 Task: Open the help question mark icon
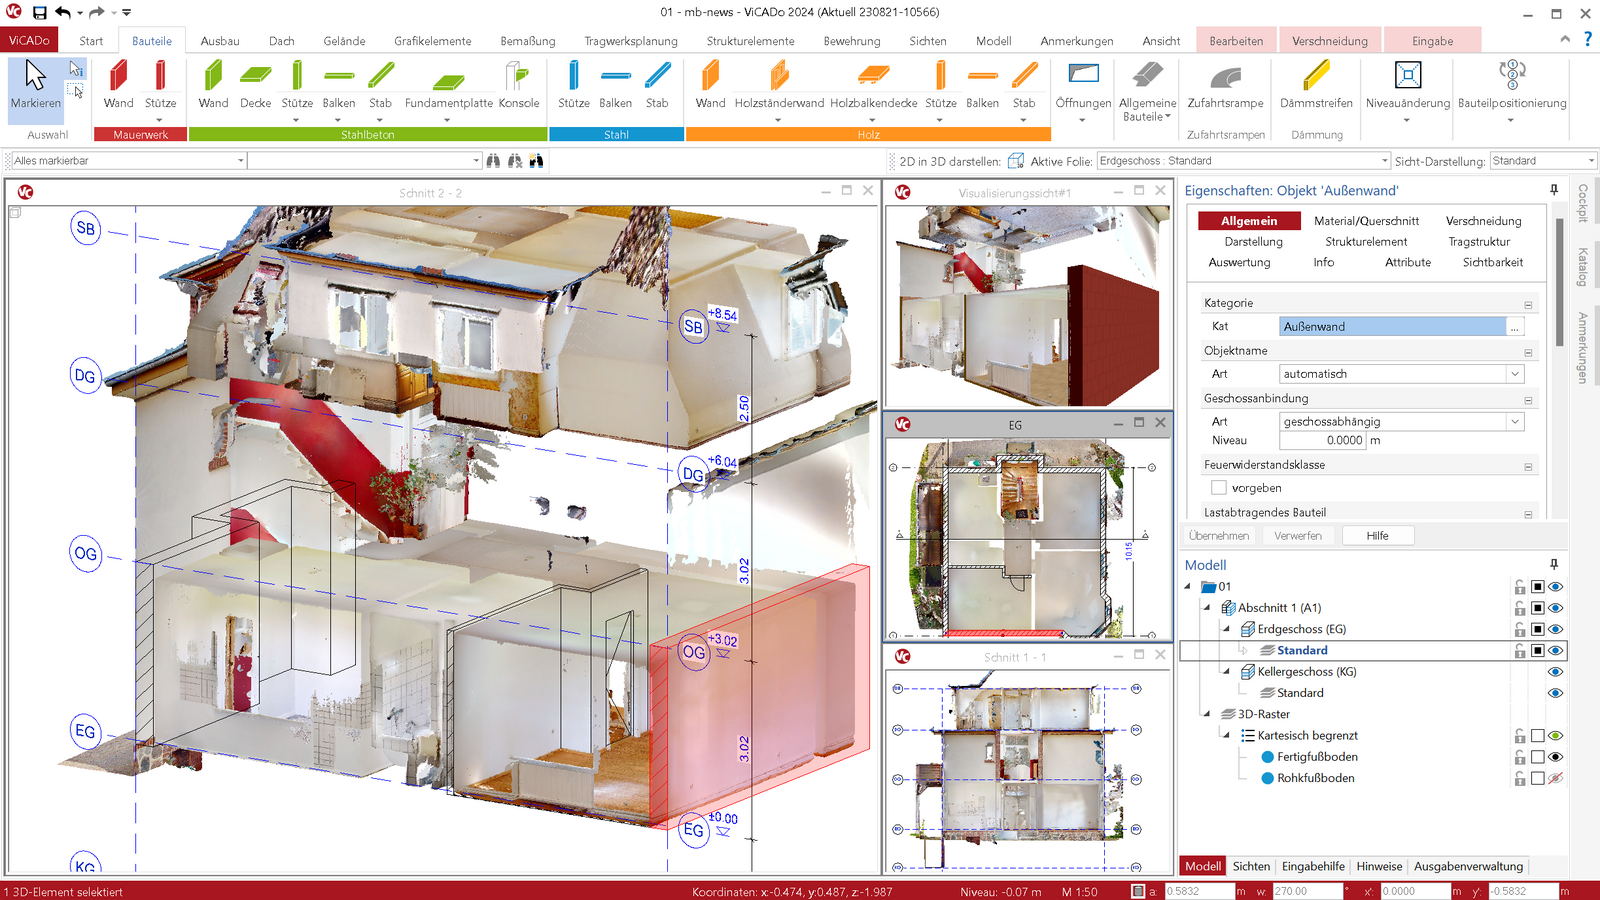click(x=1587, y=39)
